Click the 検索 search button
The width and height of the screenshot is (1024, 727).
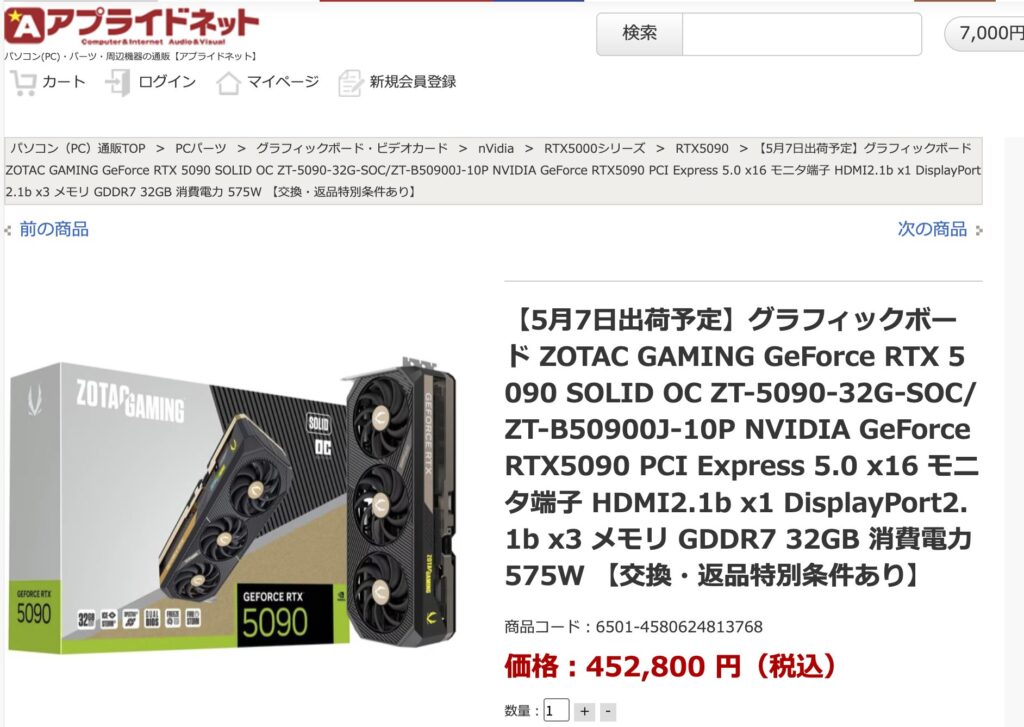point(639,33)
